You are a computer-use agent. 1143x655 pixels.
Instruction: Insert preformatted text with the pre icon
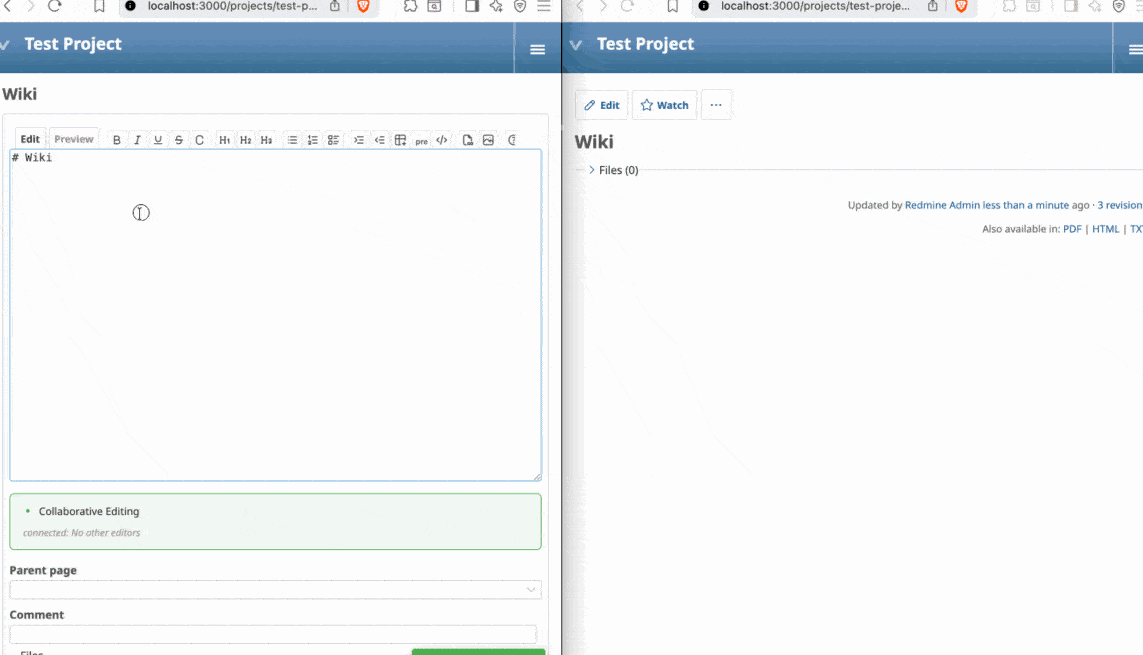click(421, 141)
